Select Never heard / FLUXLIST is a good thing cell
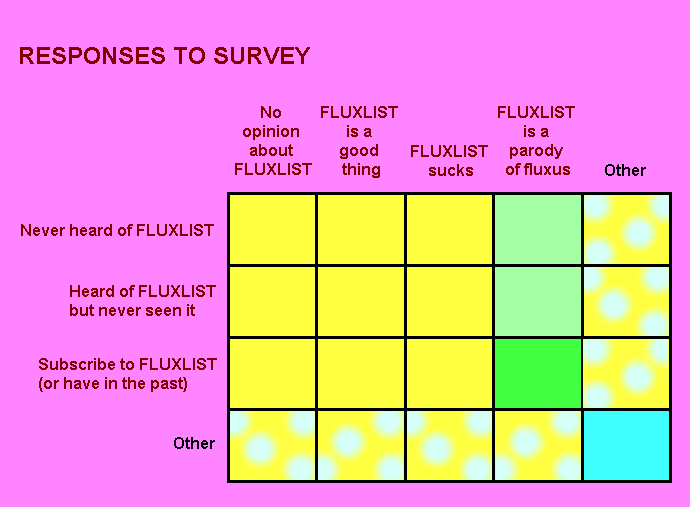Screen dimensions: 690x507 (360, 229)
